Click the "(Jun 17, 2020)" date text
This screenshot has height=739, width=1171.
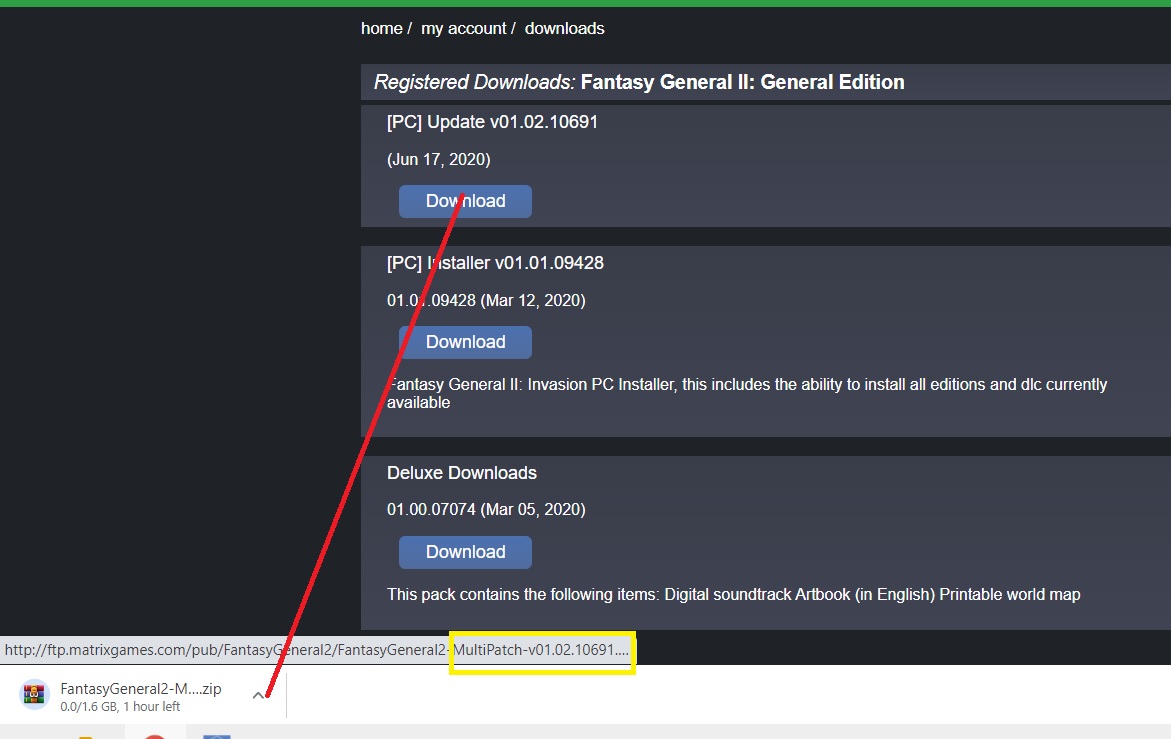click(x=438, y=159)
